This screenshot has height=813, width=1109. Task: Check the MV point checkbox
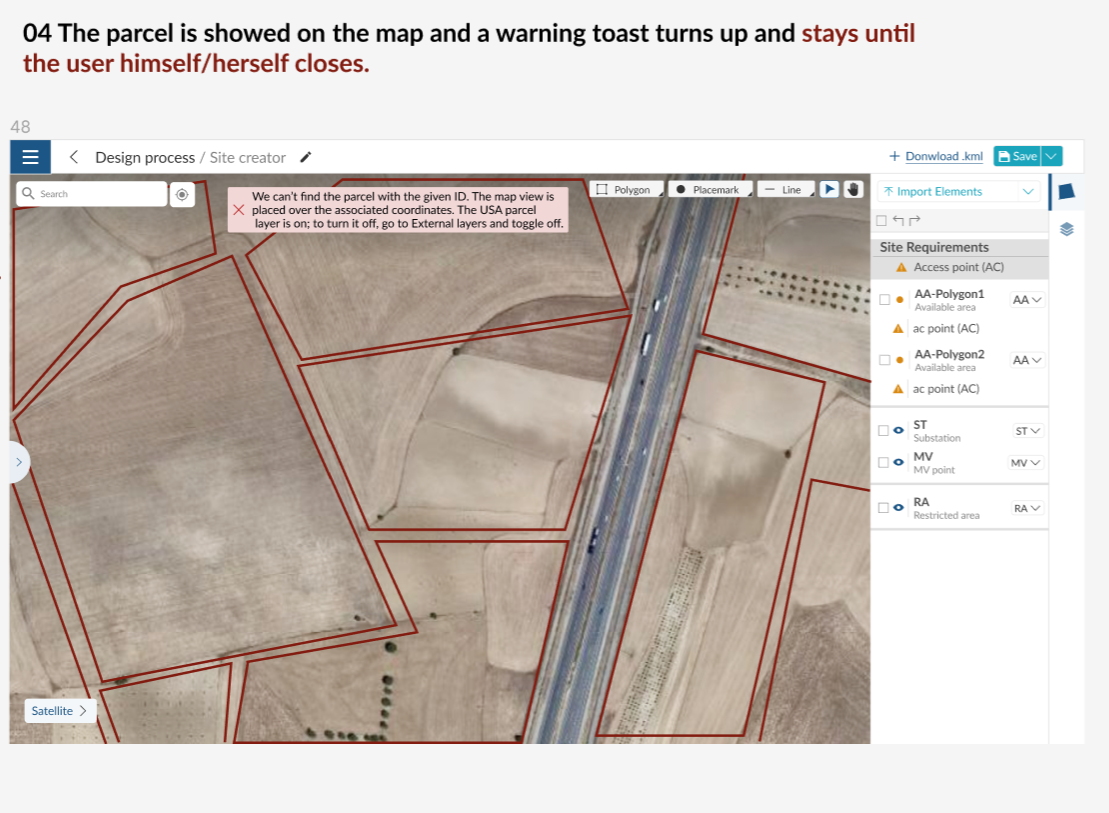pos(883,463)
